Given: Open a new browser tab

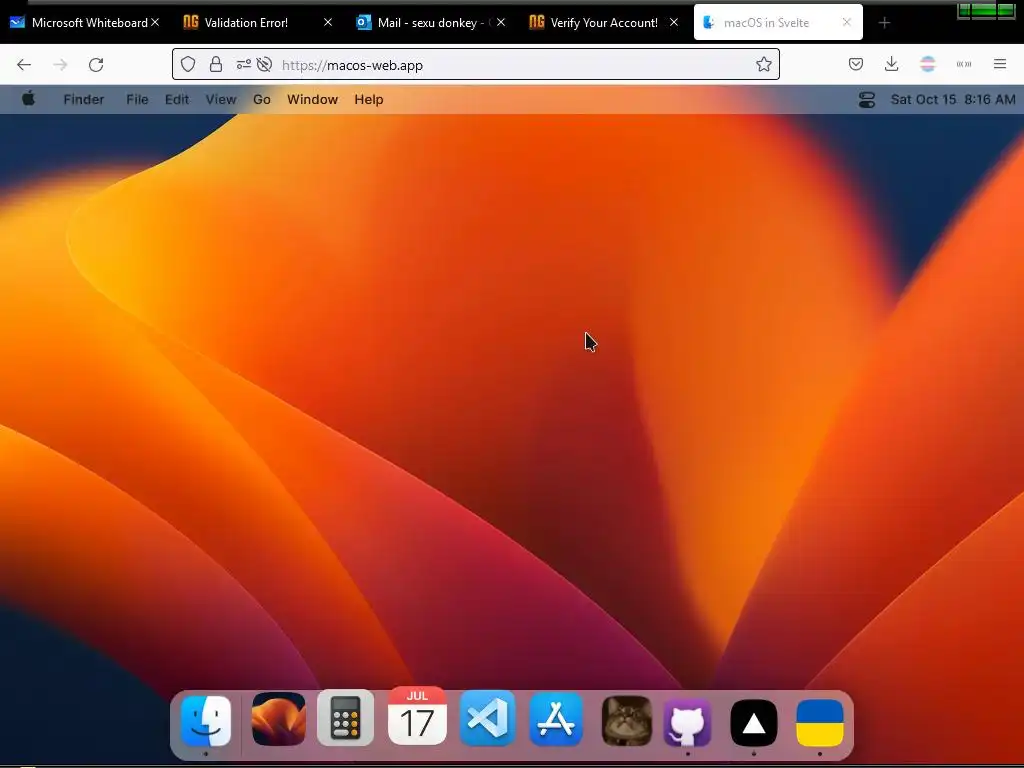Looking at the screenshot, I should click(x=884, y=23).
